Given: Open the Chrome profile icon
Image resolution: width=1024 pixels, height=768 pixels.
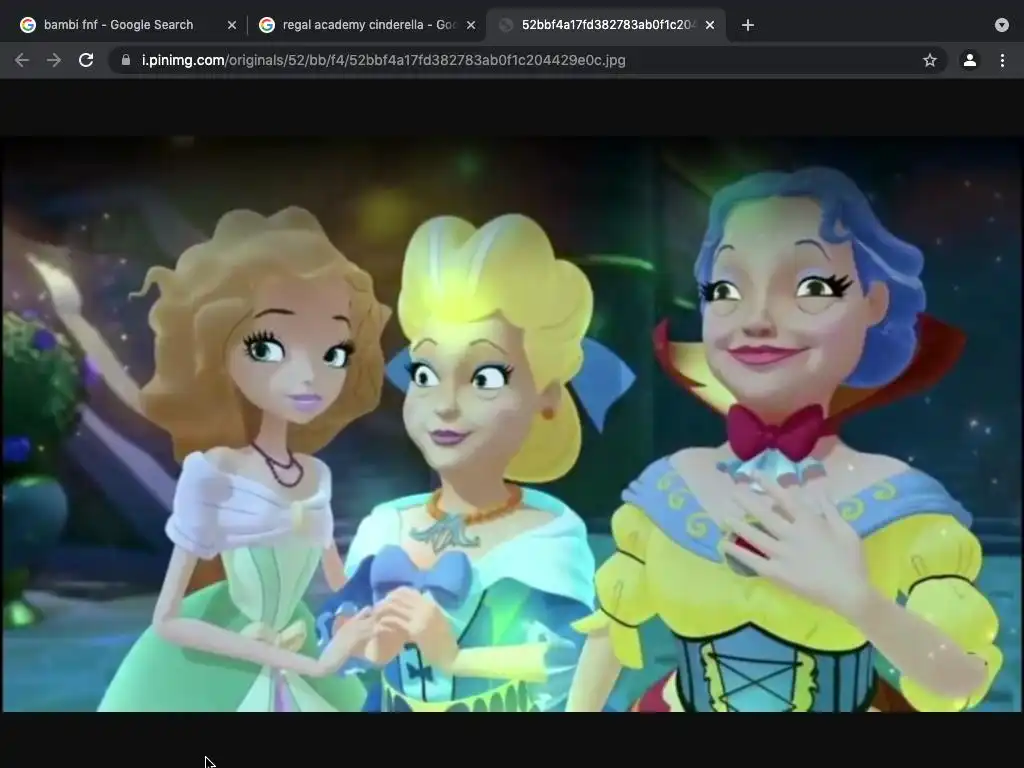Looking at the screenshot, I should 970,60.
